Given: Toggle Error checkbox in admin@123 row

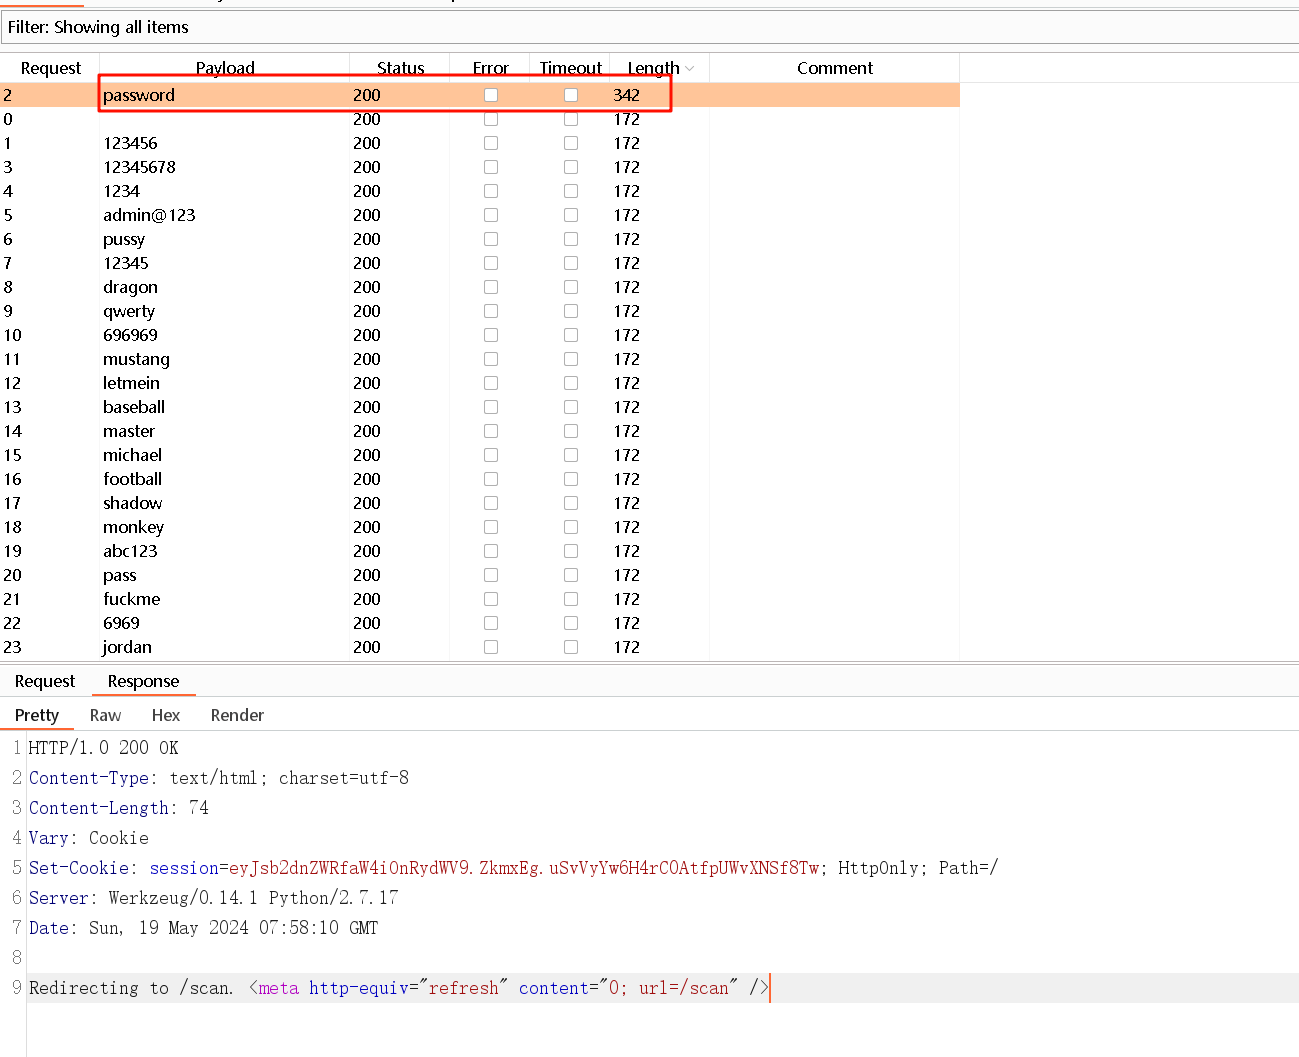Looking at the screenshot, I should [x=491, y=215].
